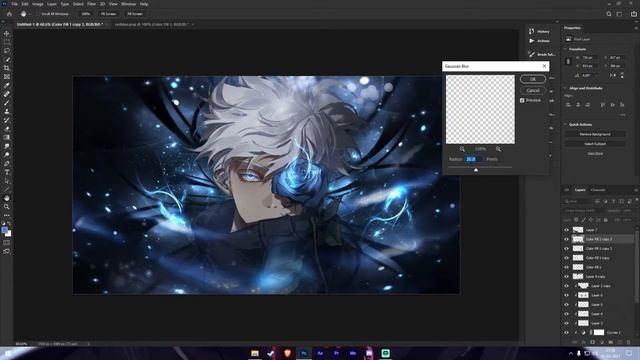Screen dimensions: 640x360
Task: Open the layer filter kind dropdown
Action: (578, 201)
